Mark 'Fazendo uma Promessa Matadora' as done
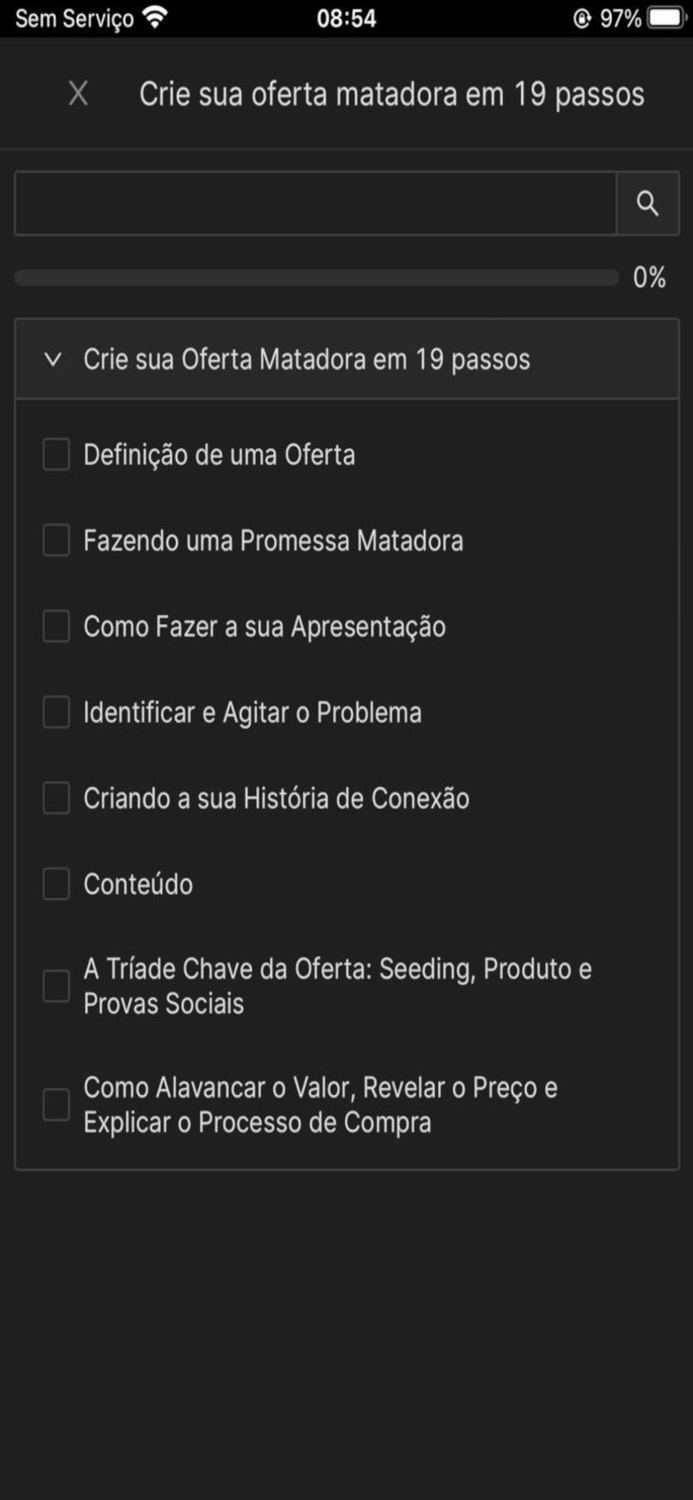The image size is (693, 1500). [x=55, y=540]
